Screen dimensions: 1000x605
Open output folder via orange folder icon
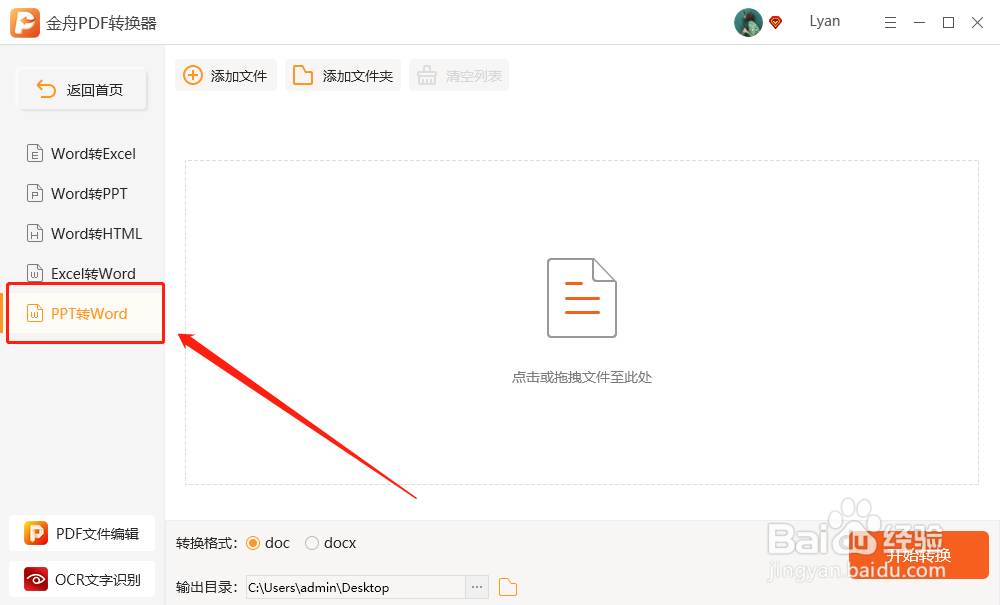508,587
